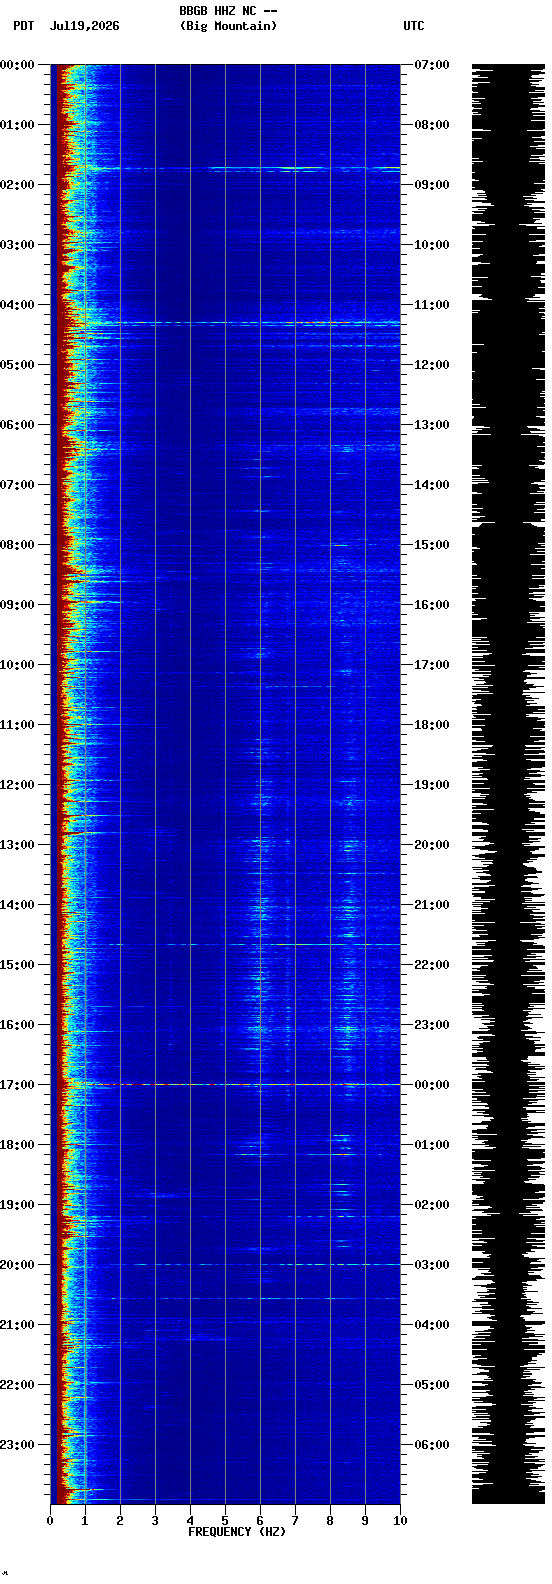Click the PDT '11:00' time label
The width and height of the screenshot is (552, 1584).
coord(17,725)
